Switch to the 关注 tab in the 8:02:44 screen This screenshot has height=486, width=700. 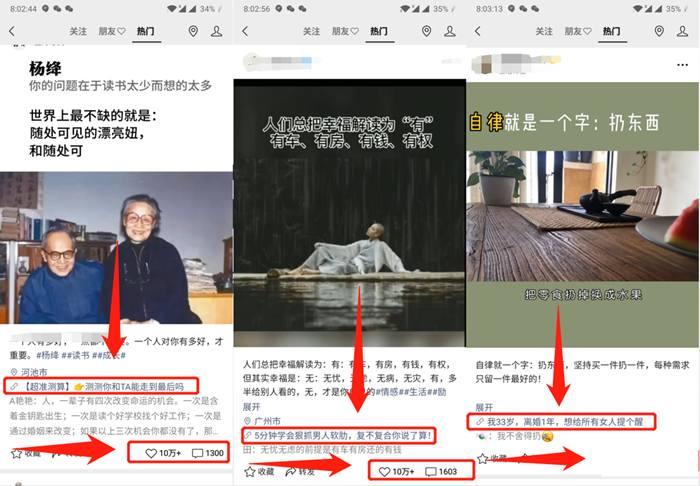(x=78, y=31)
